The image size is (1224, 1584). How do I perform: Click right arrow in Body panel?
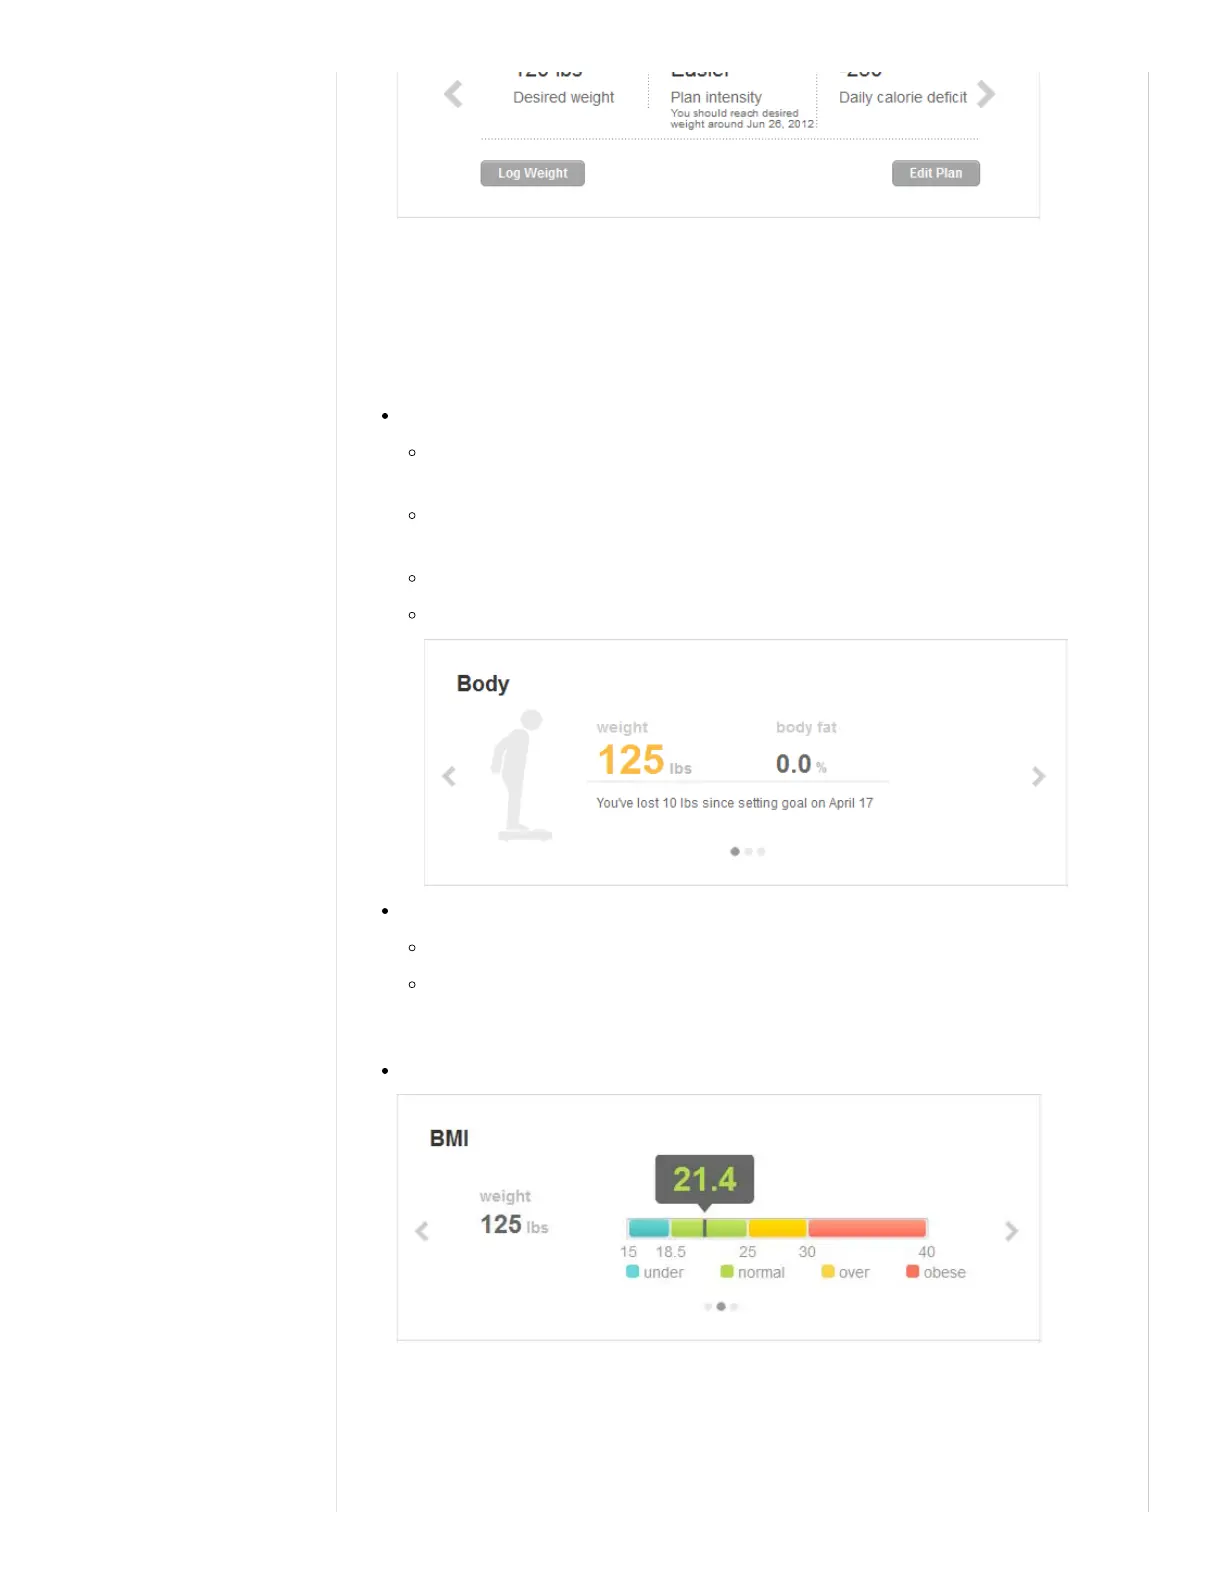(1038, 776)
